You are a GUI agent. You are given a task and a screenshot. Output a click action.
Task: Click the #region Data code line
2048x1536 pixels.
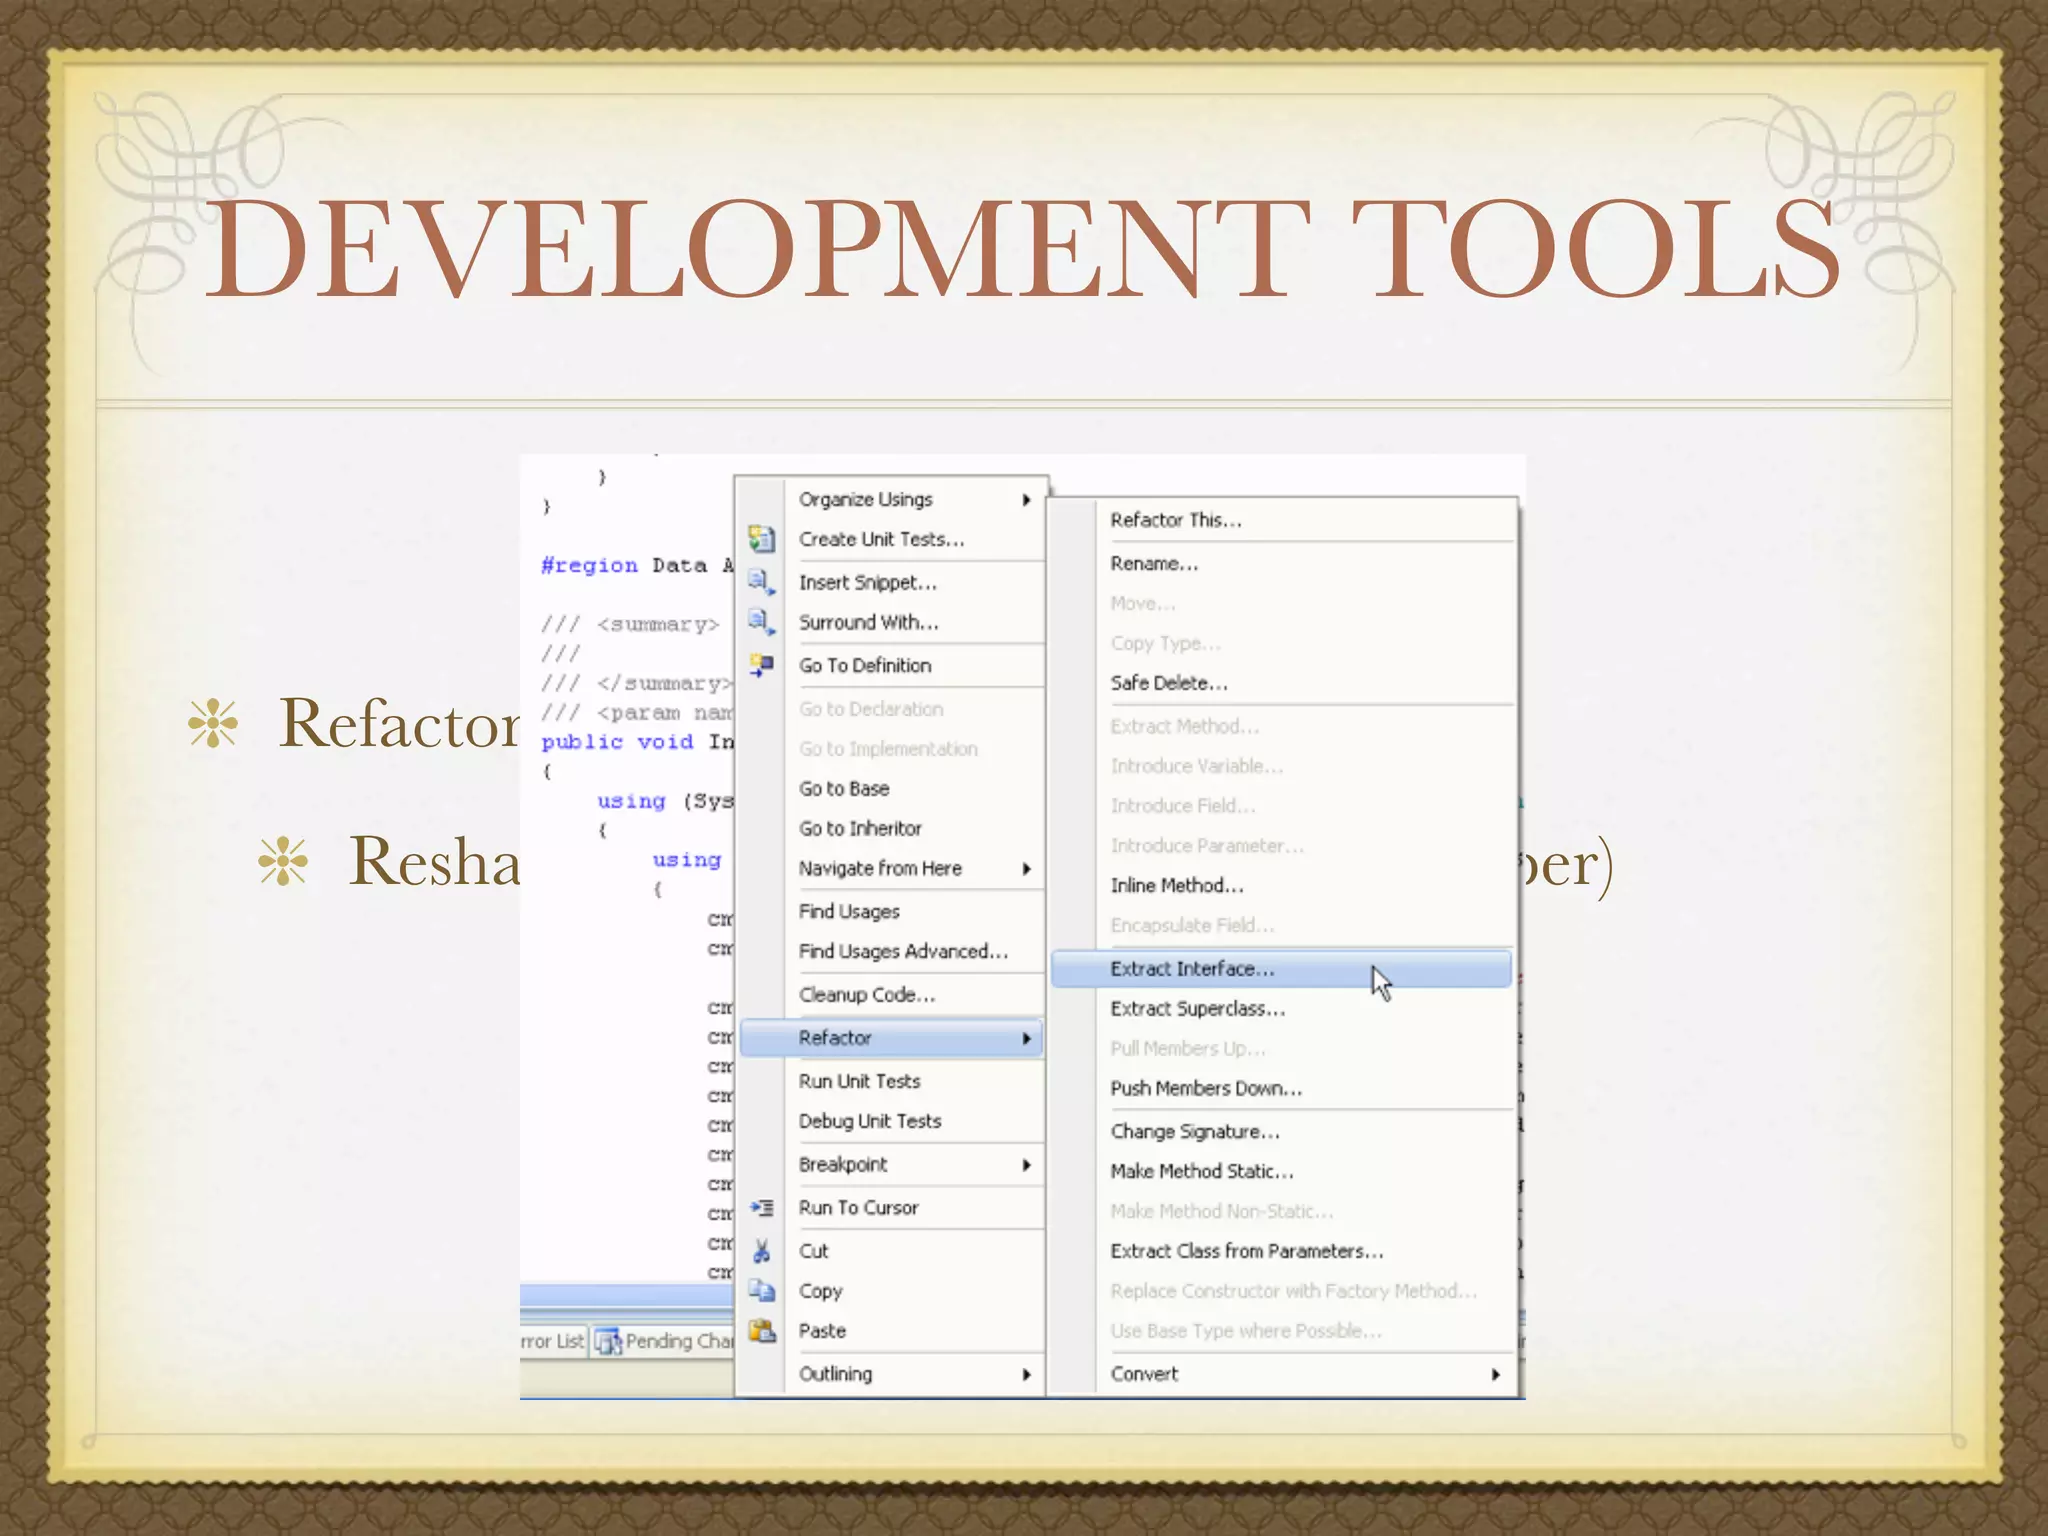[637, 566]
